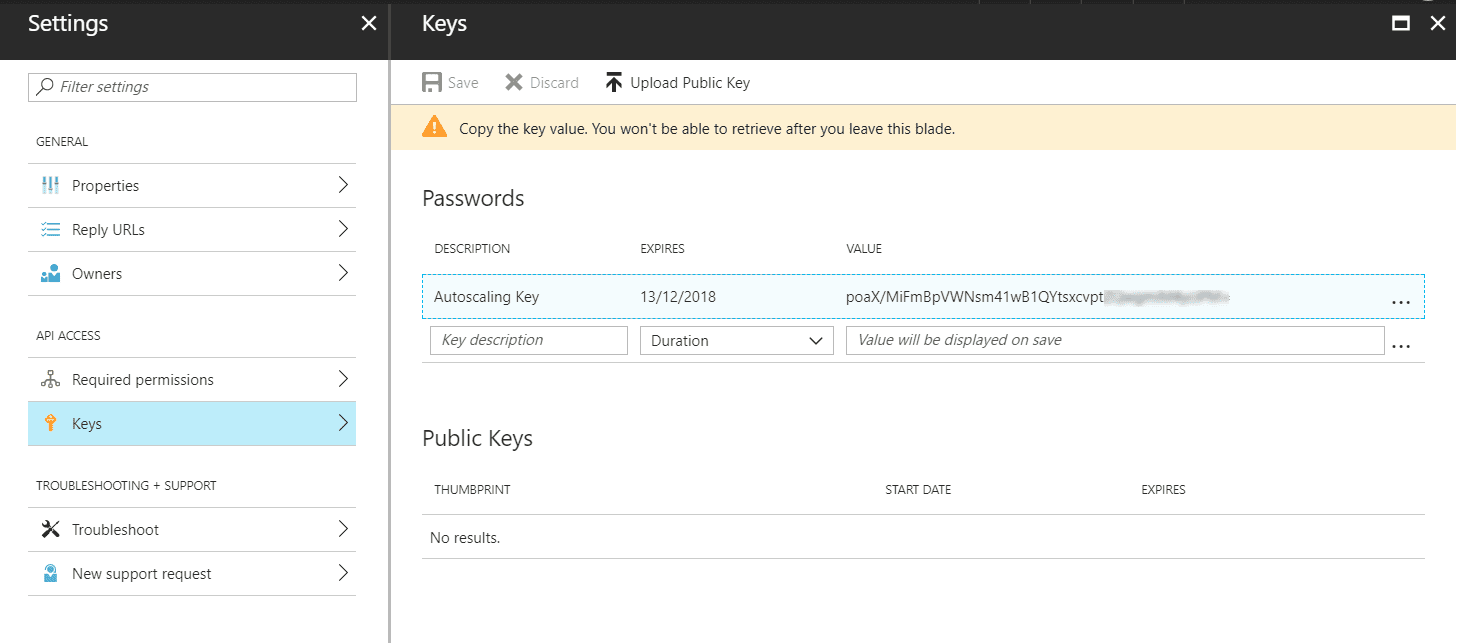This screenshot has width=1457, height=643.
Task: Click the Key description text field
Action: [x=528, y=341]
